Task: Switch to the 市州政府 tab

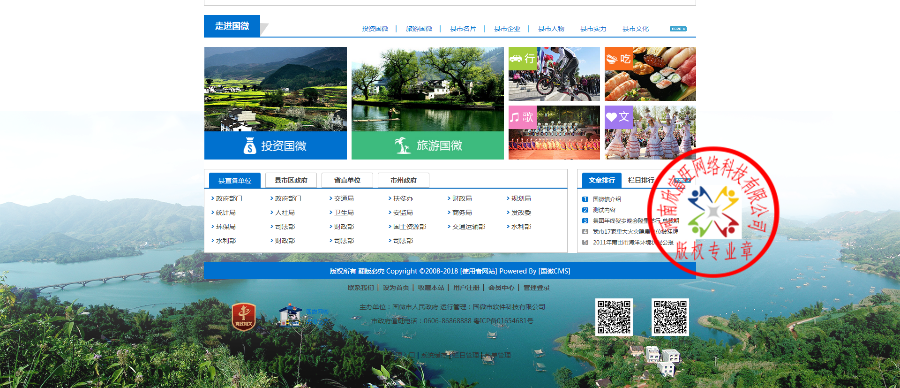Action: [404, 180]
